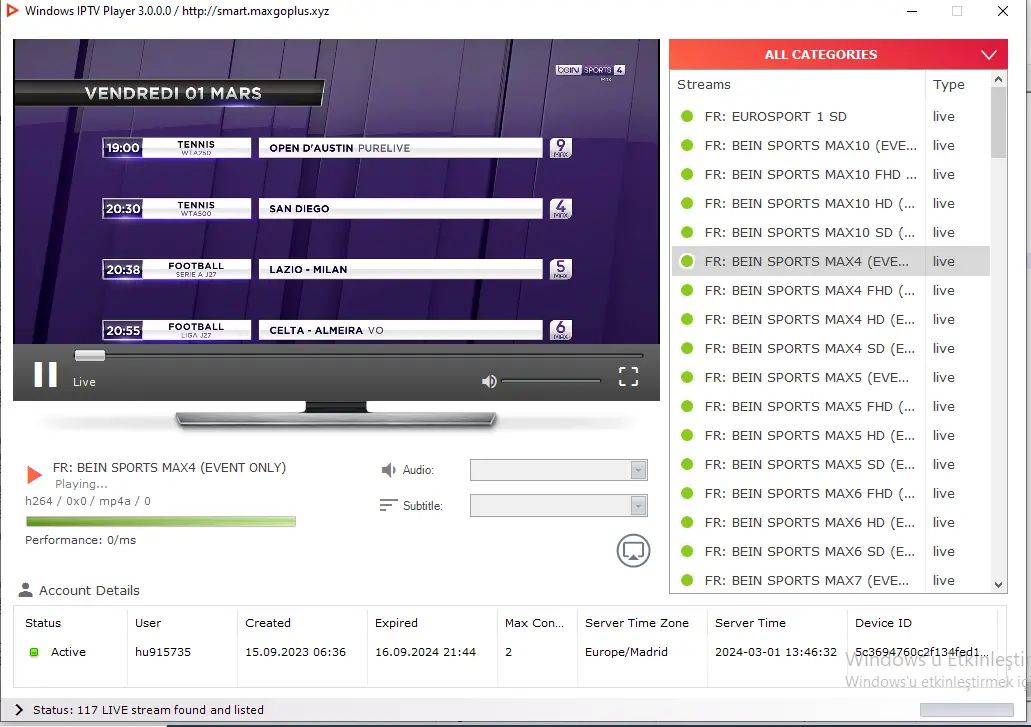Screen dimensions: 1031x727
Task: Click the video seek bar handle
Action: tap(89, 356)
